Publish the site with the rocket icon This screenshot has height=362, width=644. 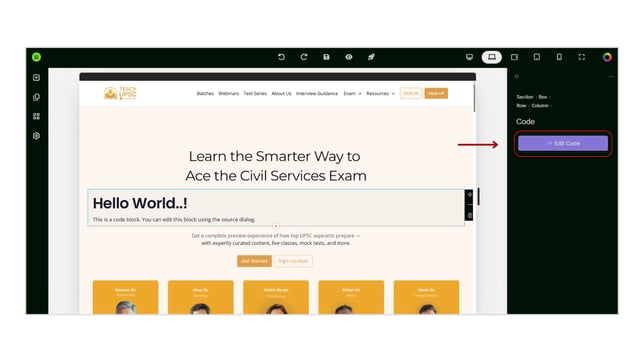click(371, 57)
